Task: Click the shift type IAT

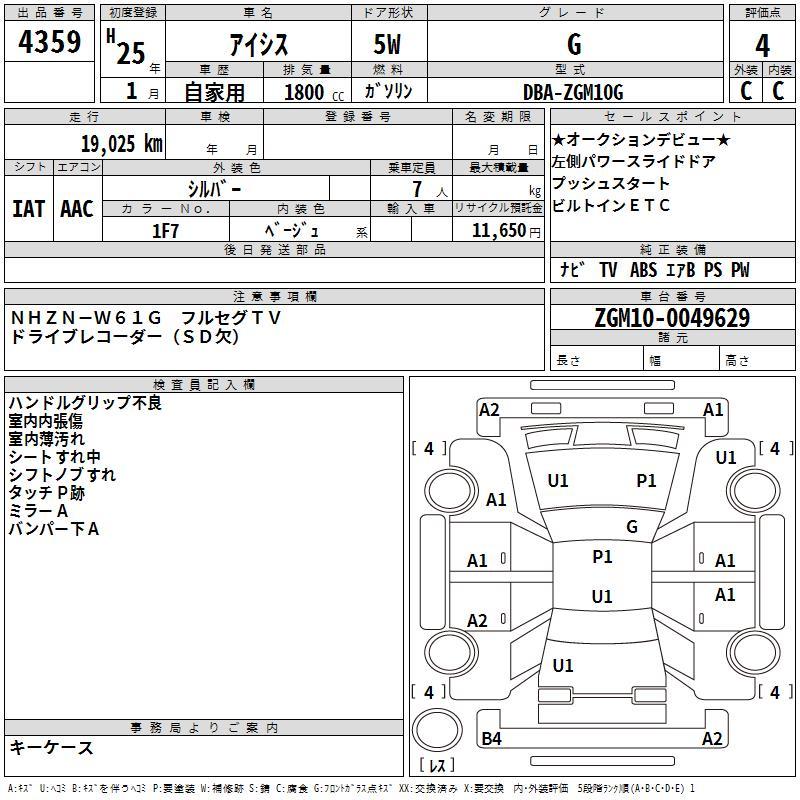Action: [x=29, y=209]
